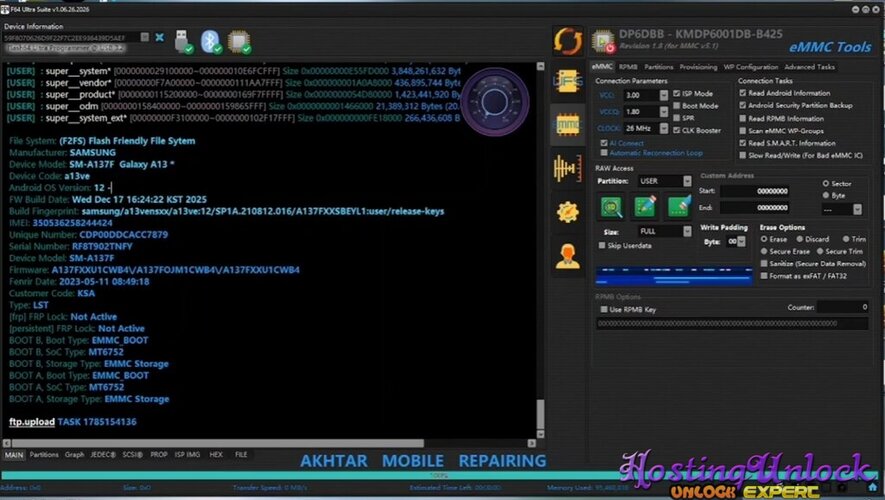Click the home icon in status bar

coord(873,487)
